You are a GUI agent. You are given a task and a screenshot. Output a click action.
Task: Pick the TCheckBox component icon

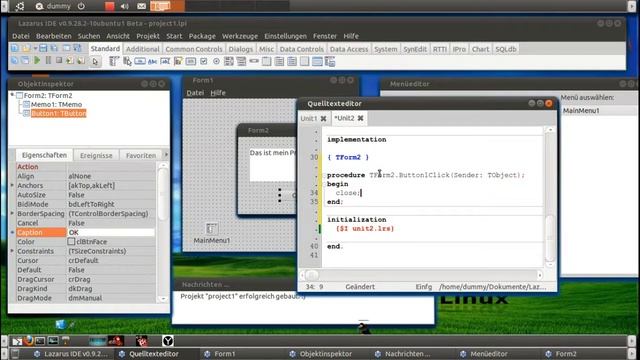pyautogui.click(x=204, y=62)
